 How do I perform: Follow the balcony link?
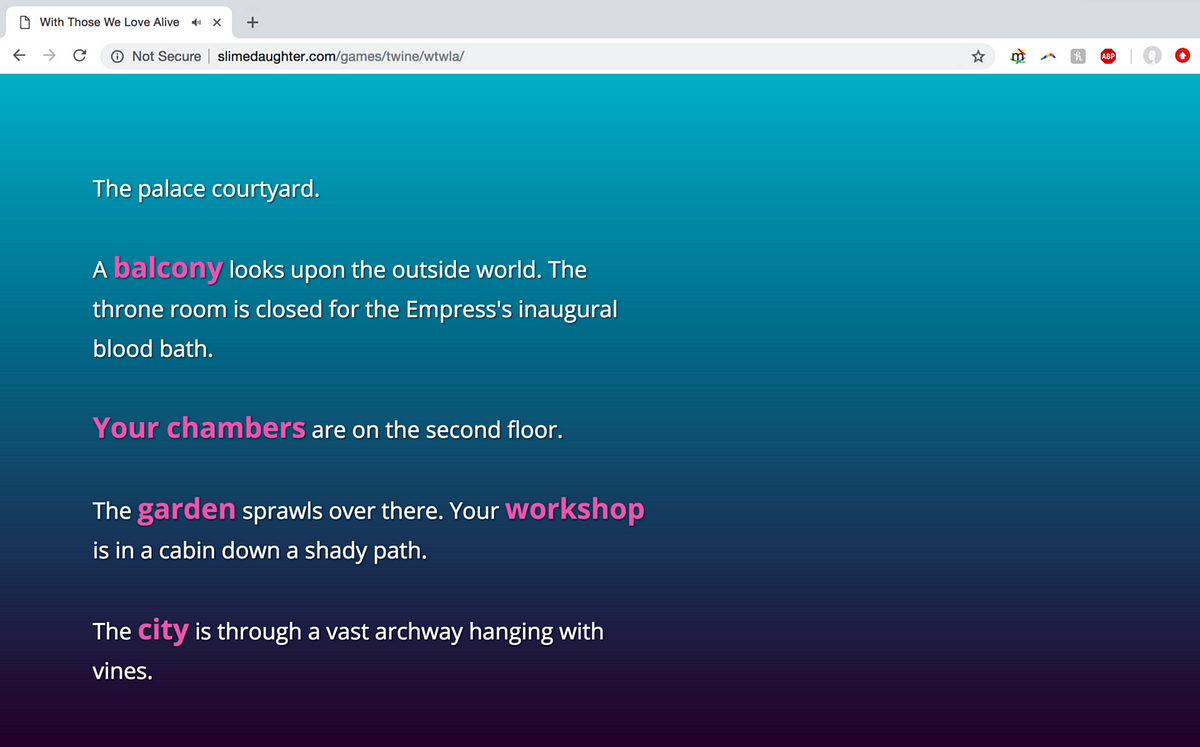(x=168, y=268)
